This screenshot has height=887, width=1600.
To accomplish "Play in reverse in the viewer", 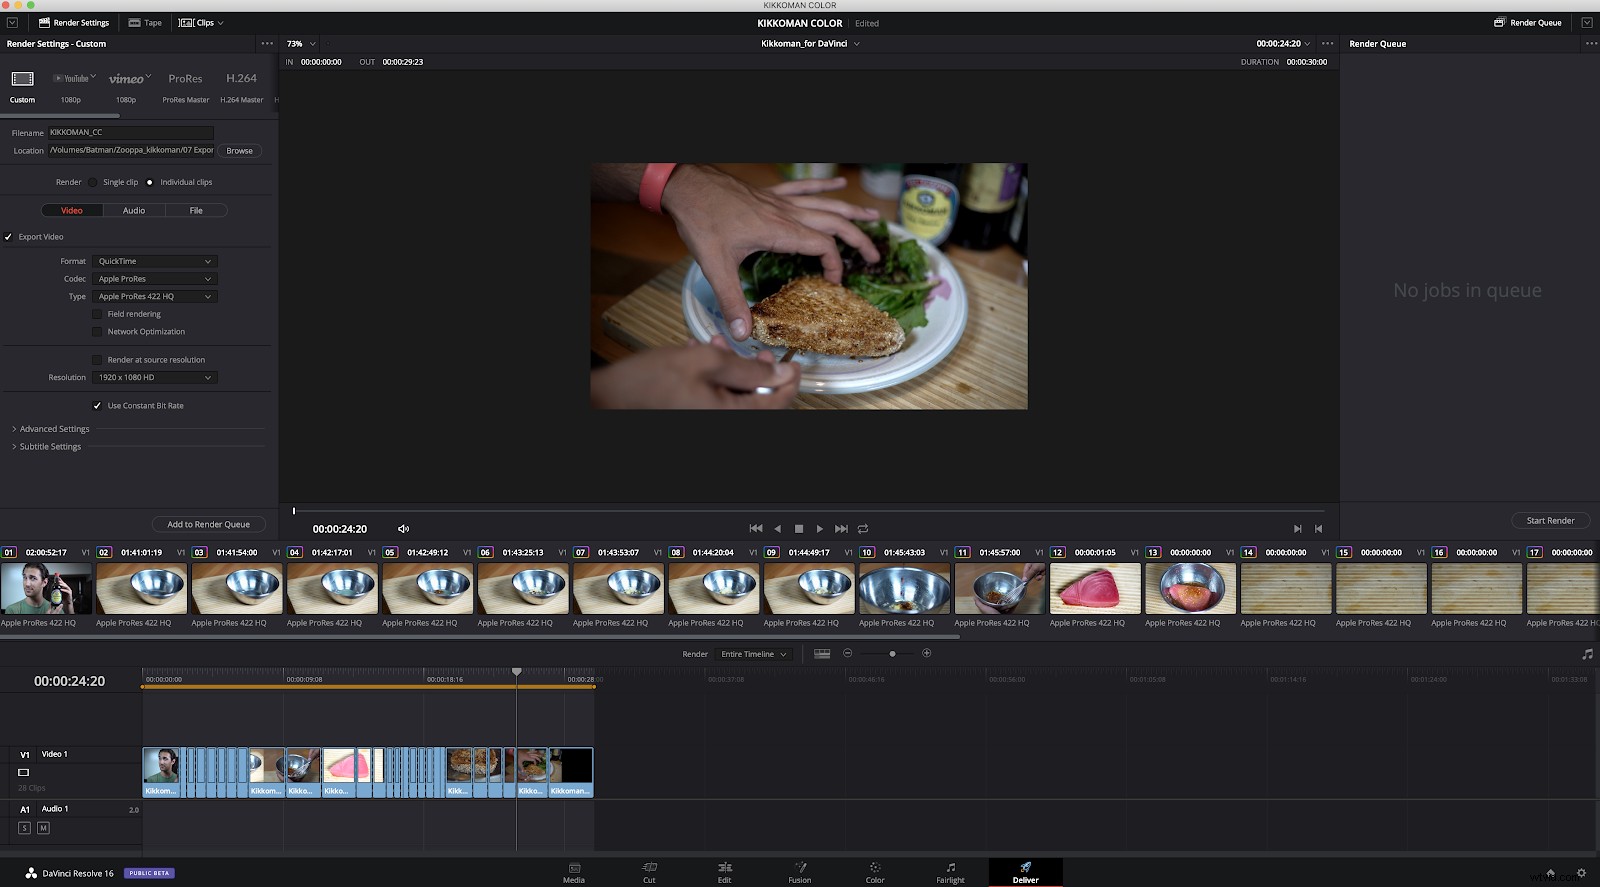I will click(x=777, y=528).
